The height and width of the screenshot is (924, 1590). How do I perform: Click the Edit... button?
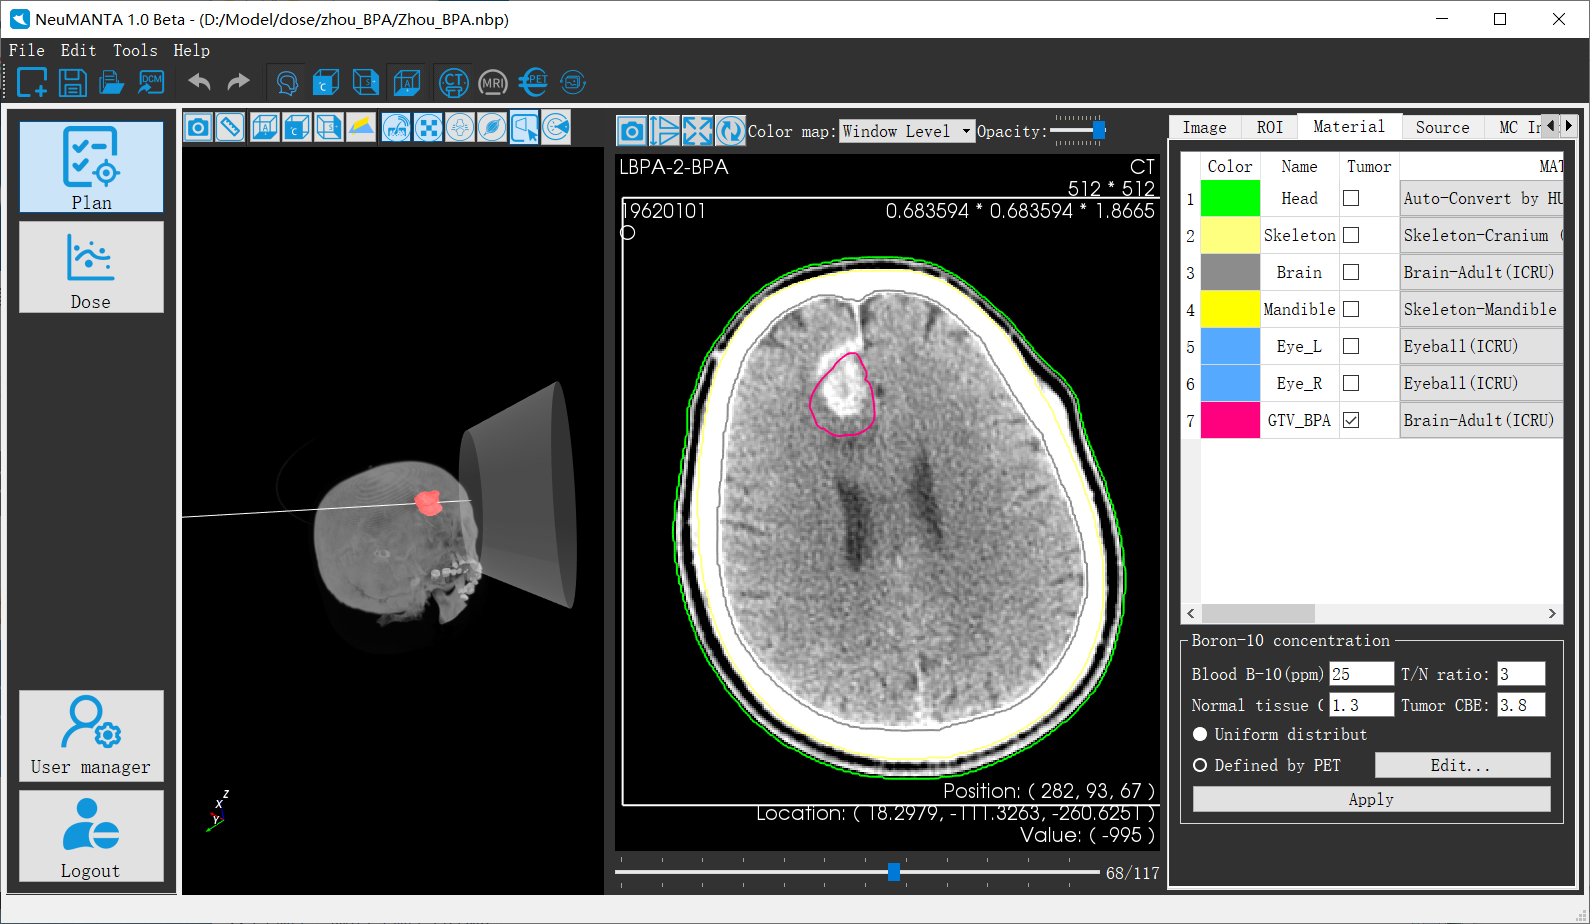pyautogui.click(x=1461, y=765)
